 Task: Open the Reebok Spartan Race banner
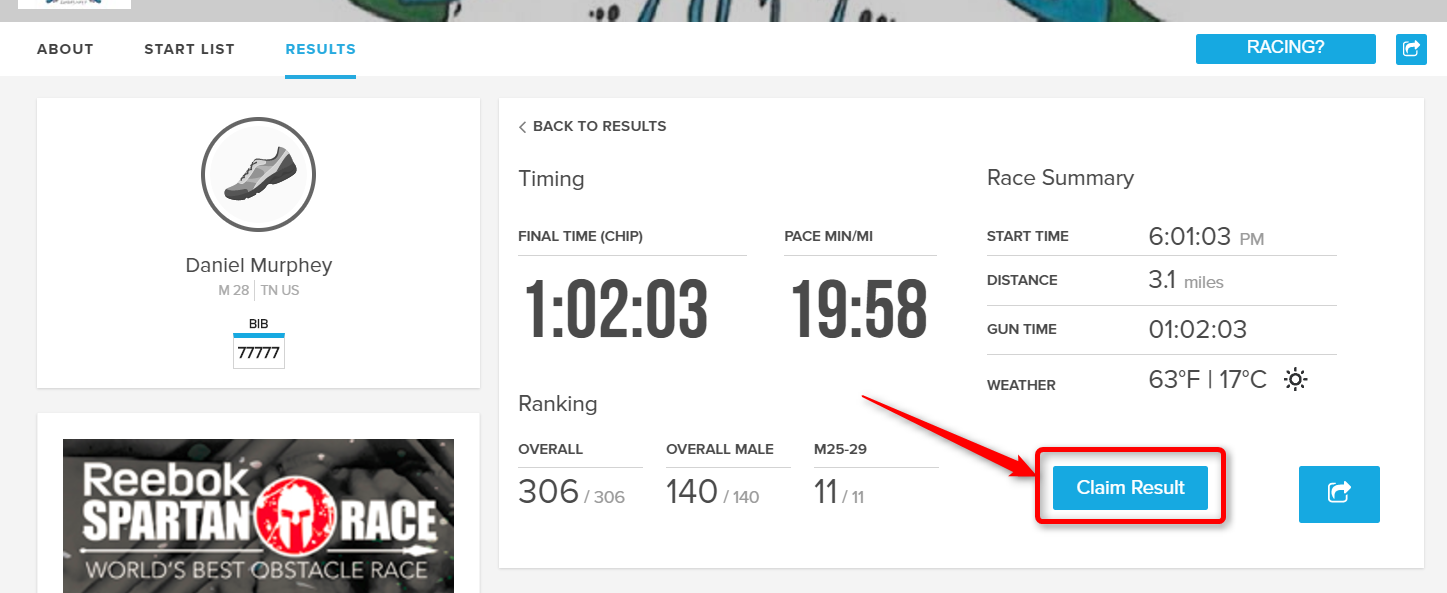tap(258, 515)
